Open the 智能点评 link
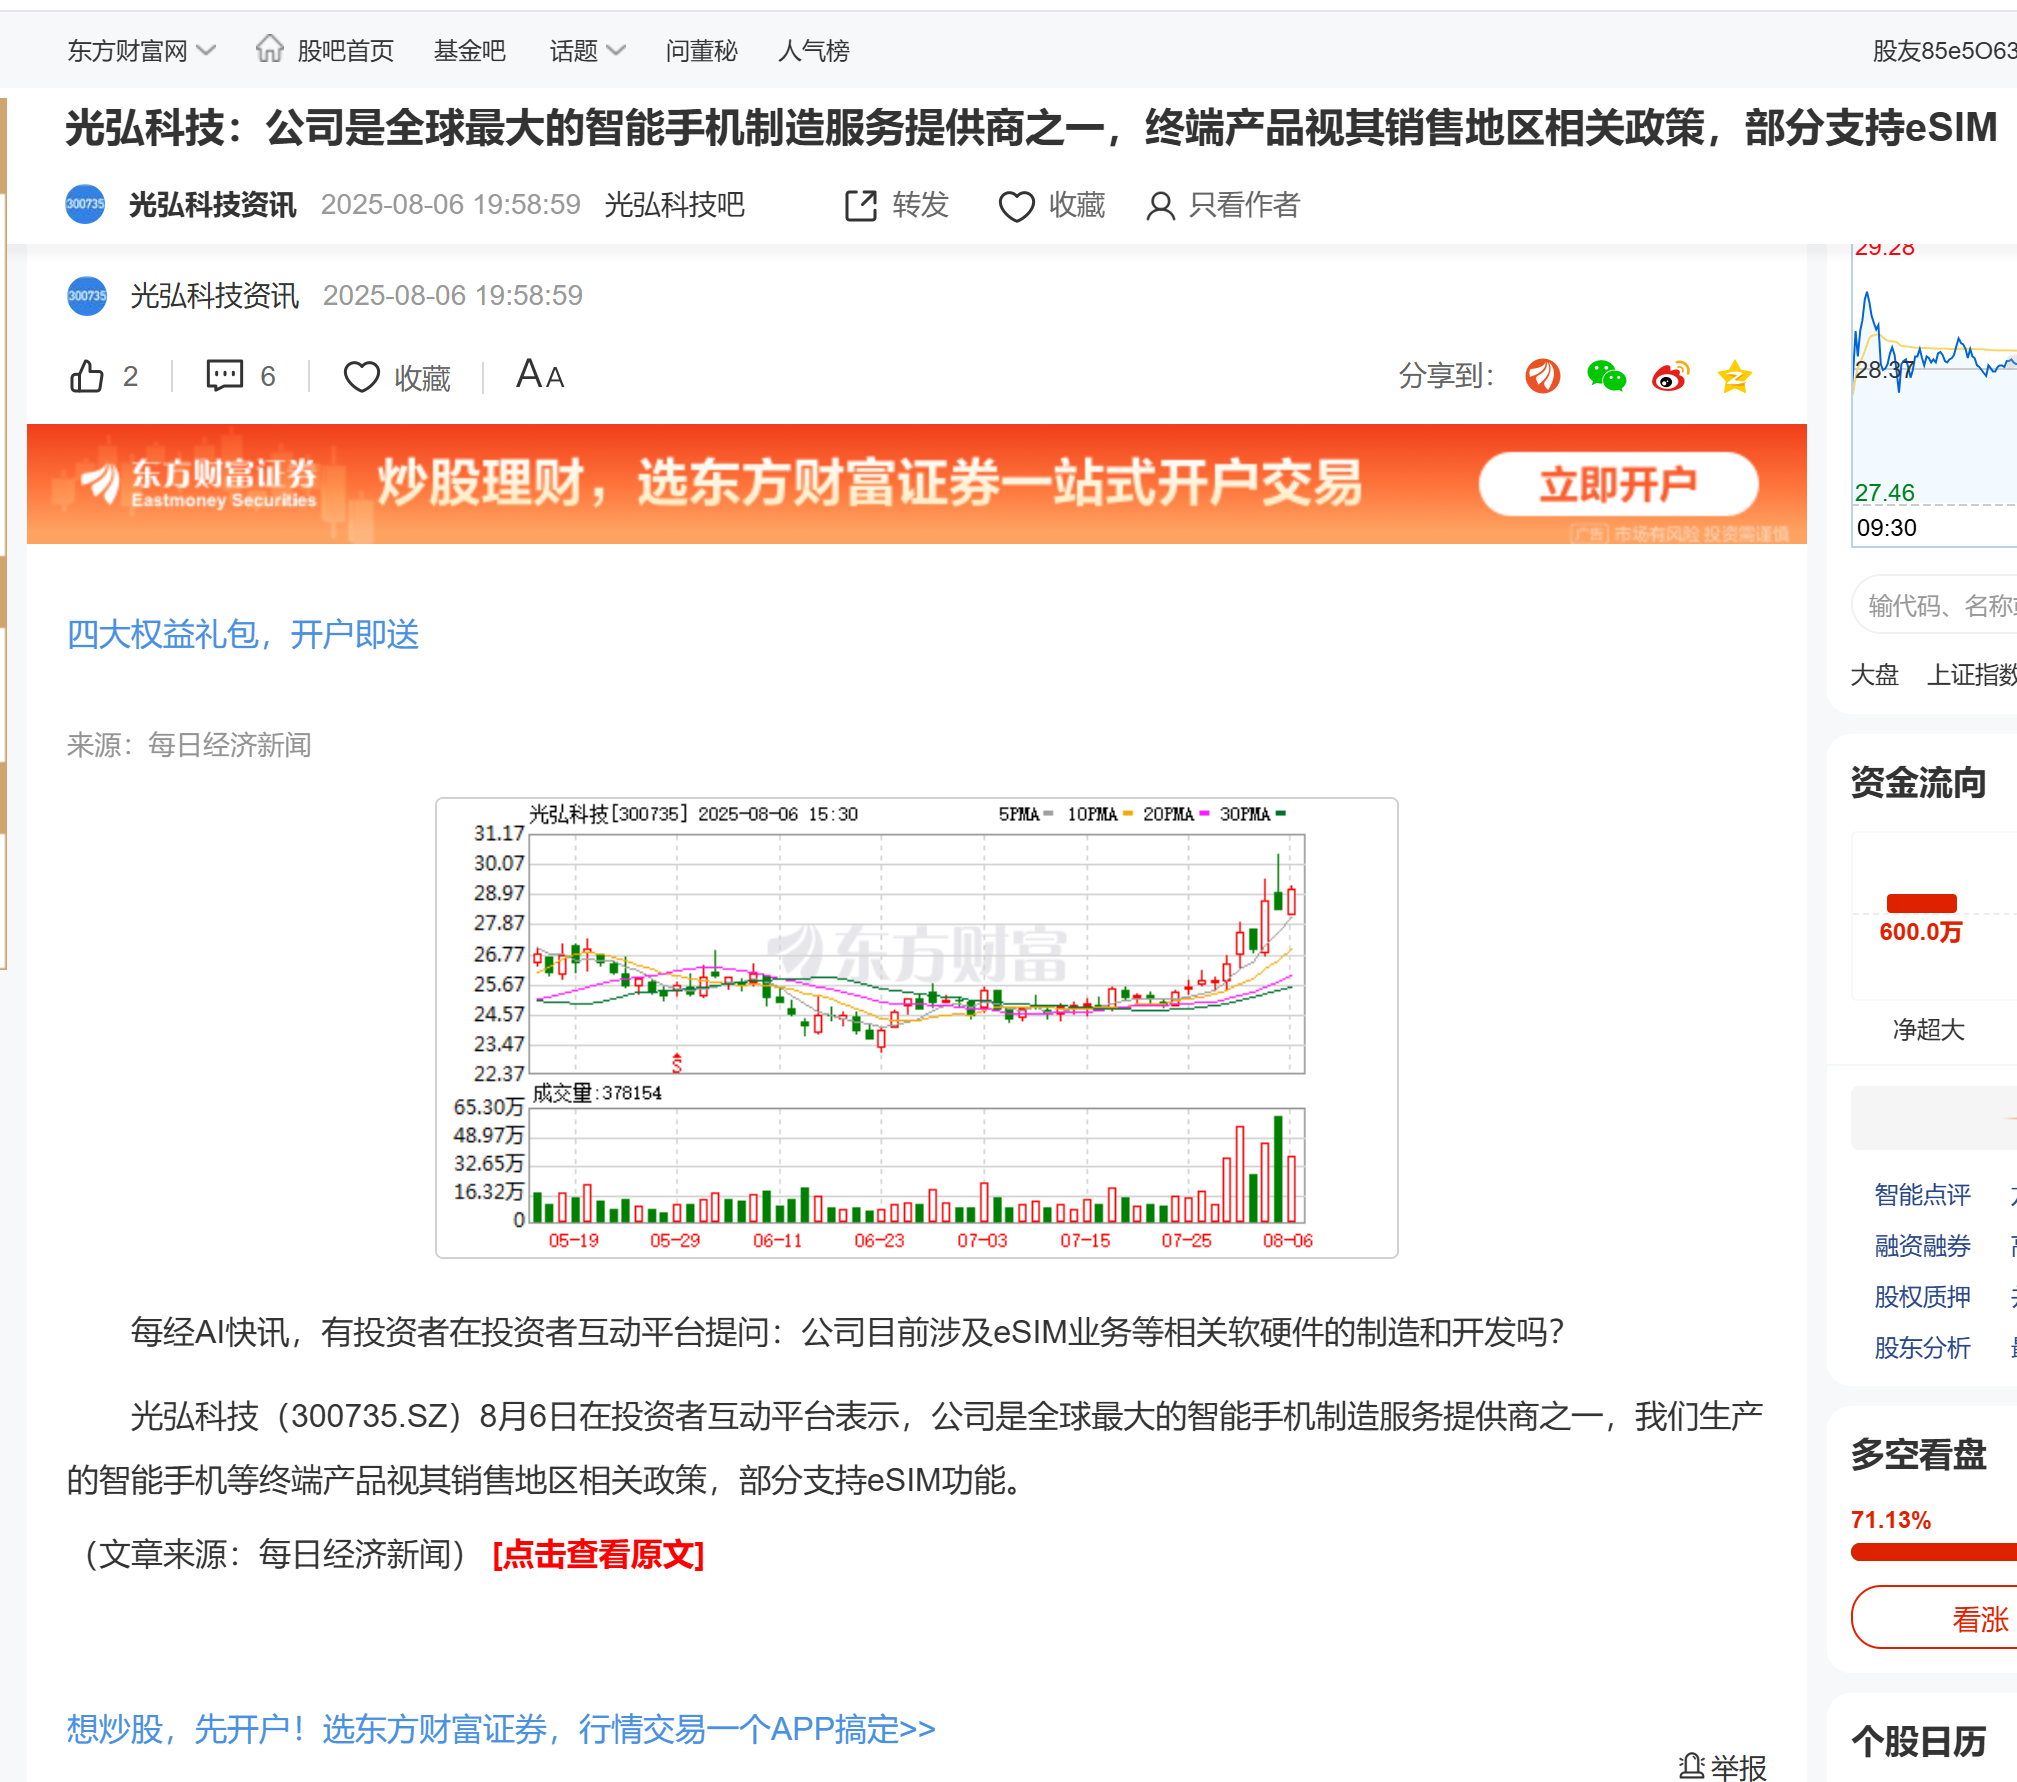This screenshot has height=1782, width=2017. tap(1922, 1194)
